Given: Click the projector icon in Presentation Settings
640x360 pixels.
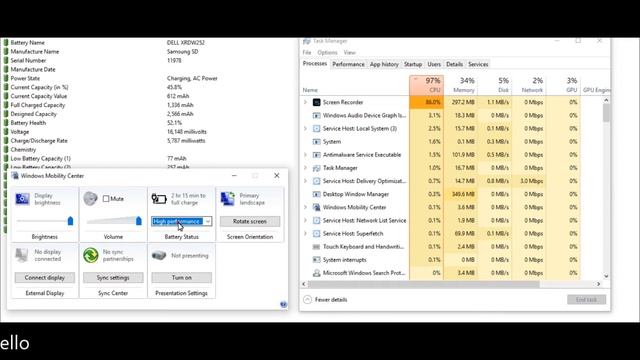Looking at the screenshot, I should [159, 256].
